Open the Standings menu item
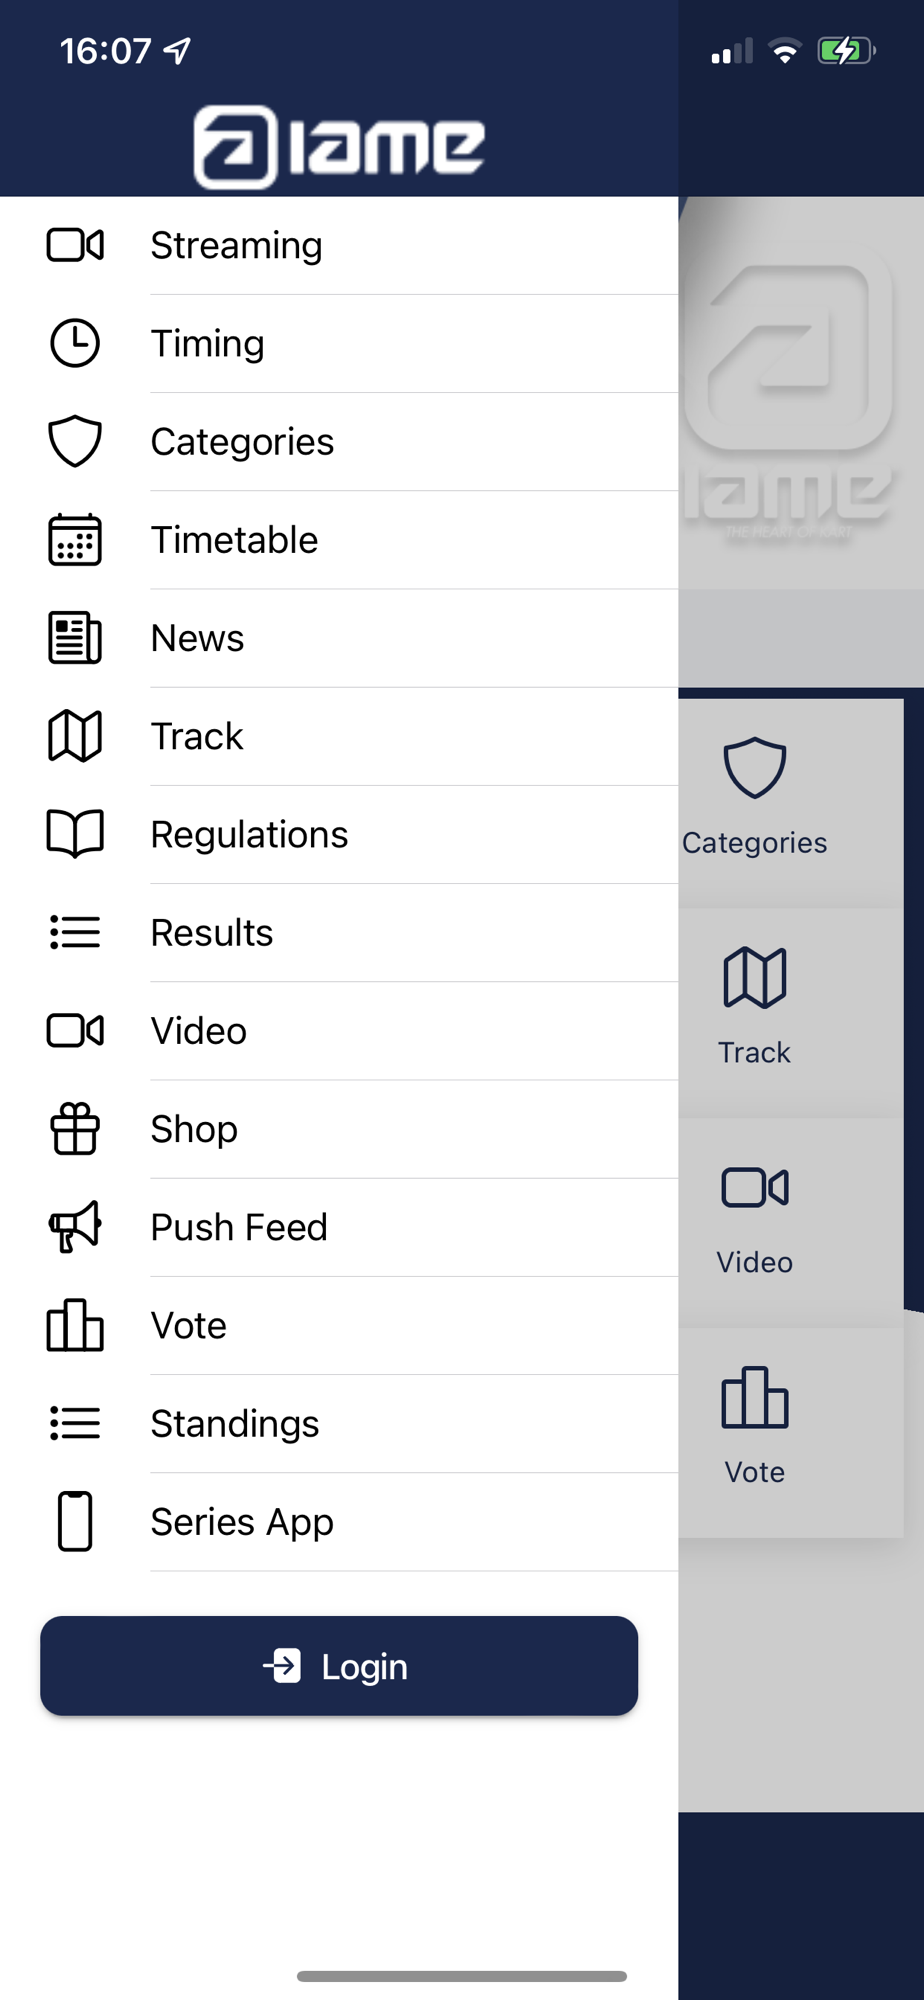The width and height of the screenshot is (924, 2000). coord(339,1424)
